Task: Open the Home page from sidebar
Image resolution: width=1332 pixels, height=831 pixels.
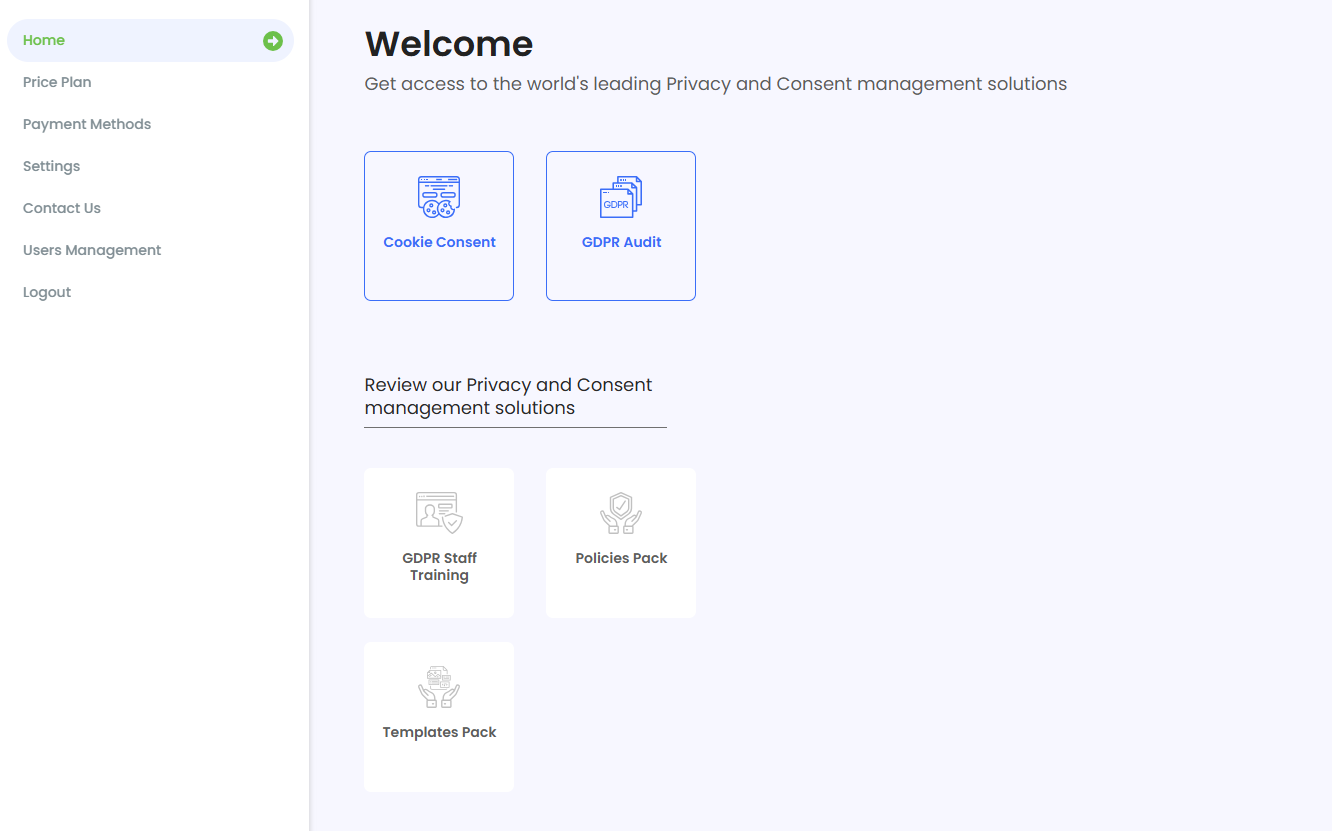Action: click(x=44, y=41)
